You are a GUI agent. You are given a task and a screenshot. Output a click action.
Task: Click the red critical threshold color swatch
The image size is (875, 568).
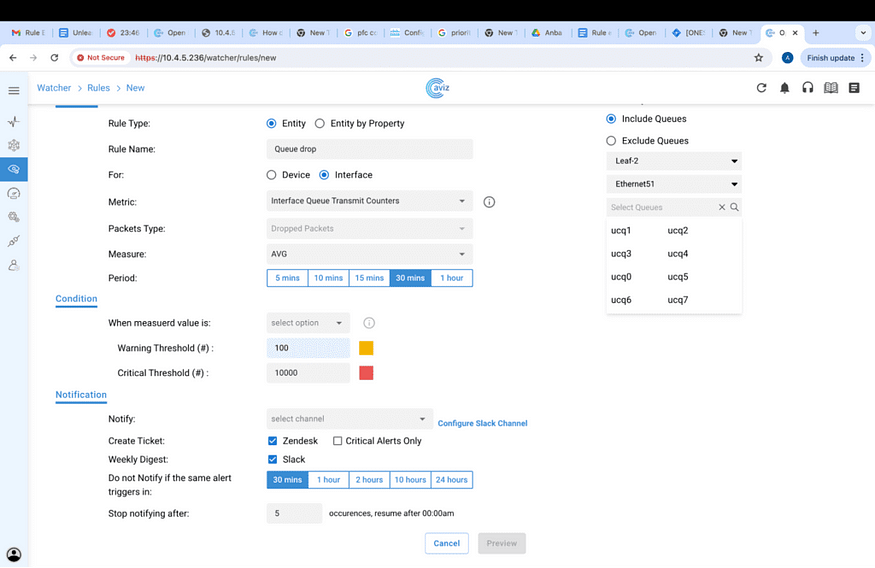[x=366, y=373]
